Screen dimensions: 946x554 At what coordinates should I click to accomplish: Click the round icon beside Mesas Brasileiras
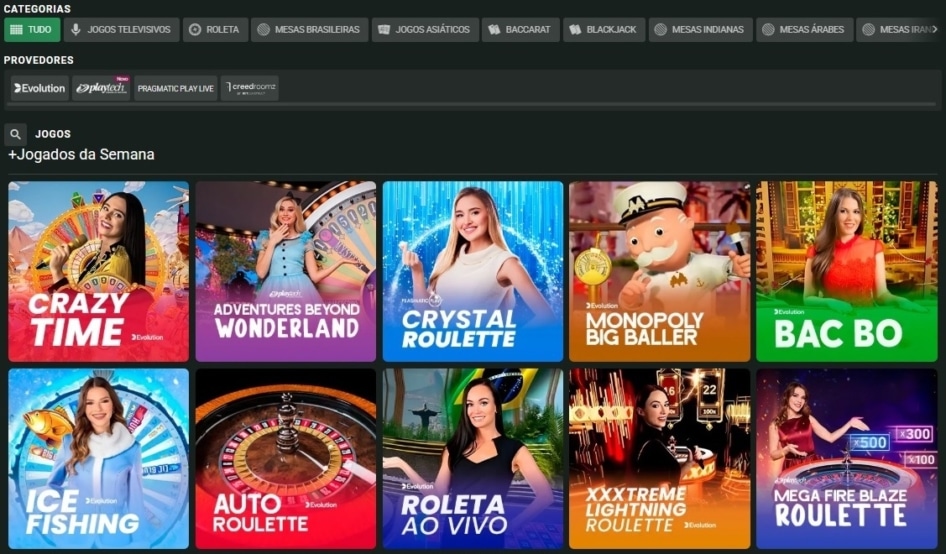click(x=264, y=30)
